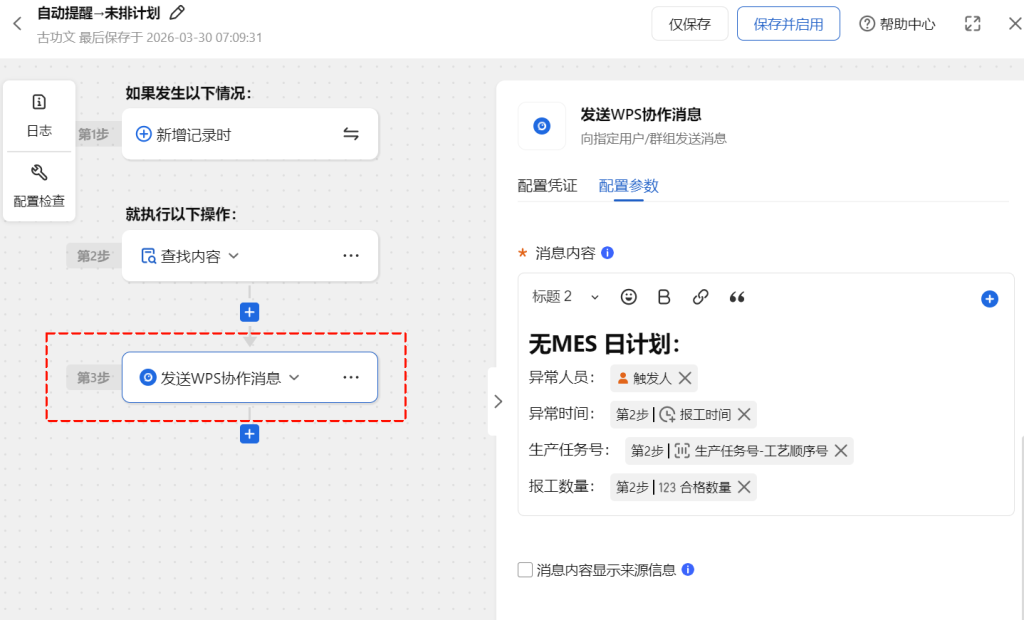This screenshot has width=1024, height=620.
Task: Remove the 合格数量 field tag
Action: click(744, 487)
